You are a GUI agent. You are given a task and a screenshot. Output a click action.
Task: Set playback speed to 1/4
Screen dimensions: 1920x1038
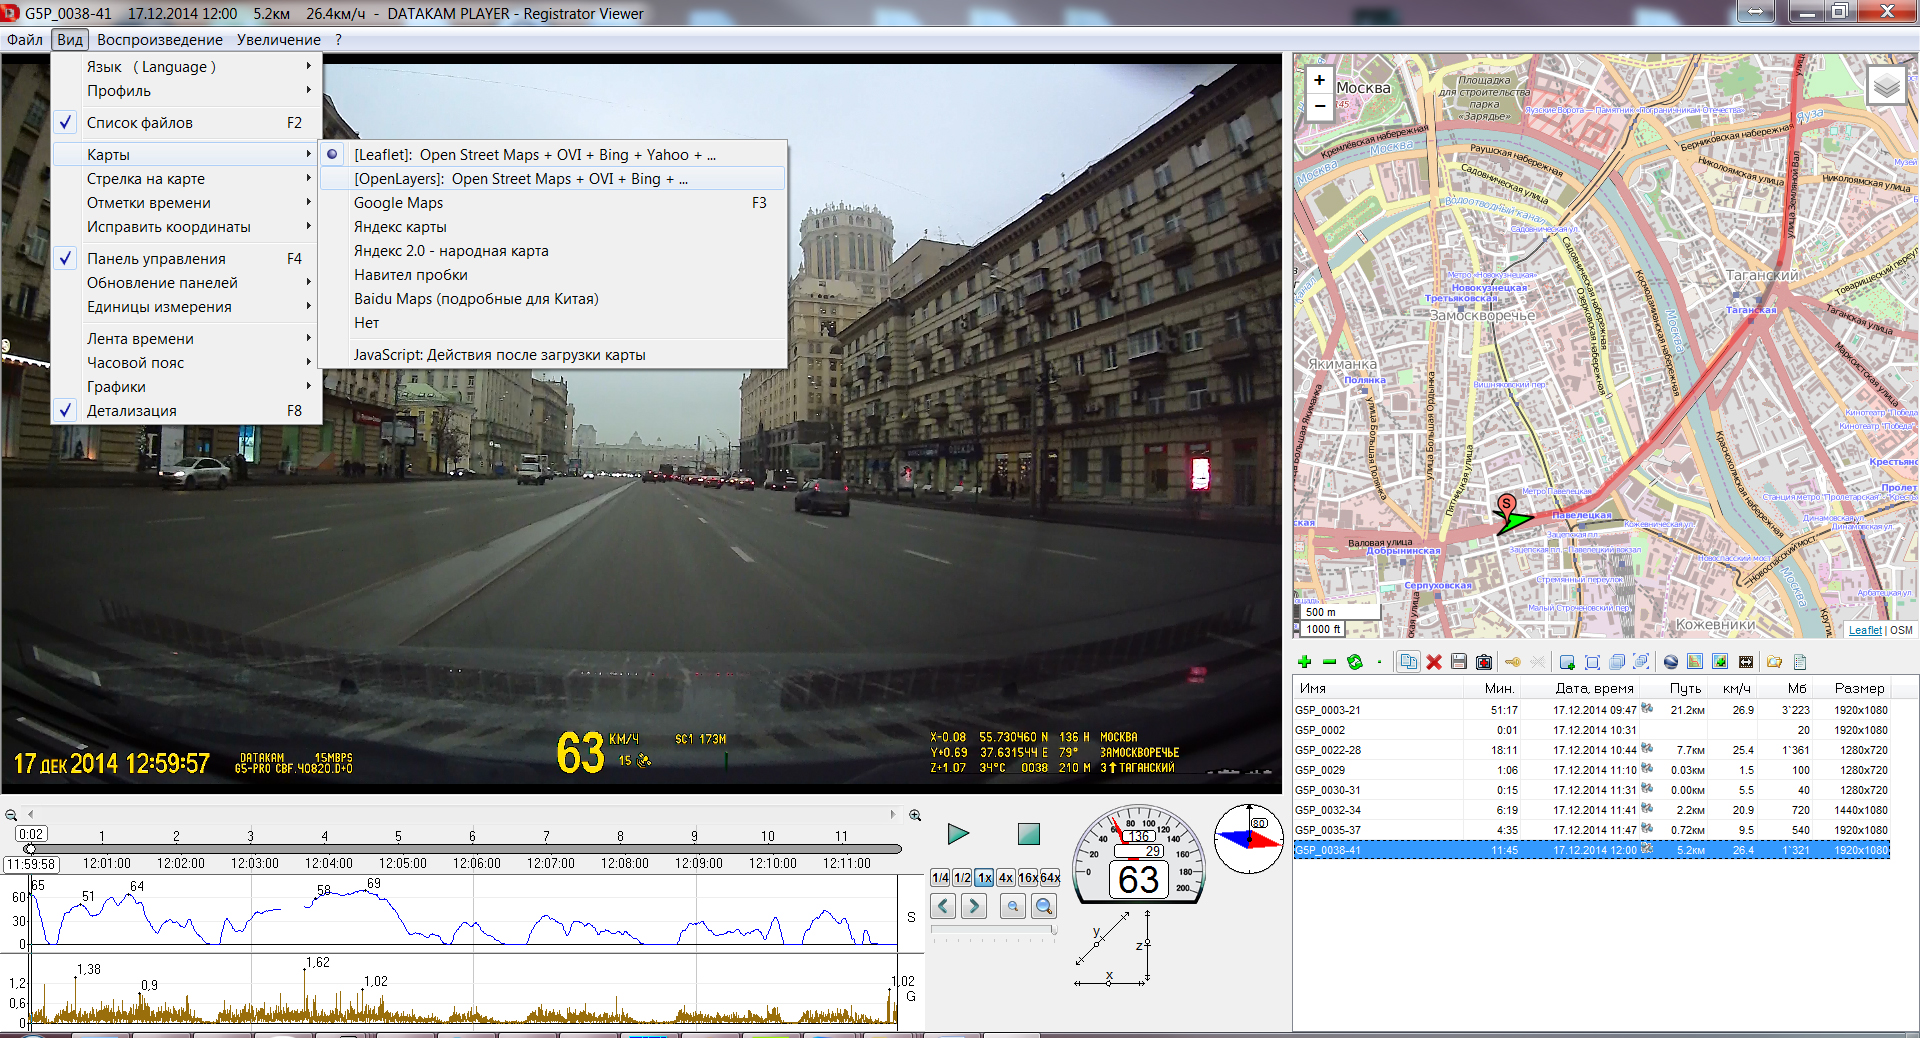point(940,877)
